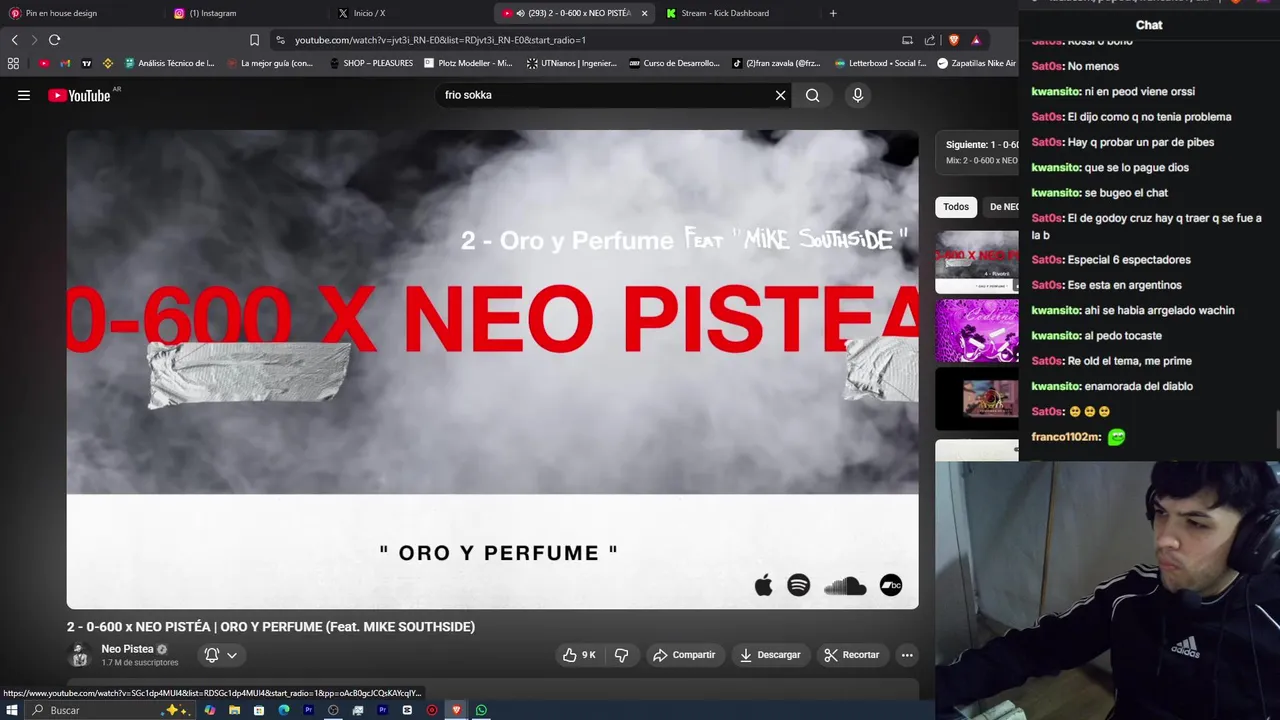Switch to the "Pin en house design" tab
Image resolution: width=1280 pixels, height=720 pixels.
point(80,13)
